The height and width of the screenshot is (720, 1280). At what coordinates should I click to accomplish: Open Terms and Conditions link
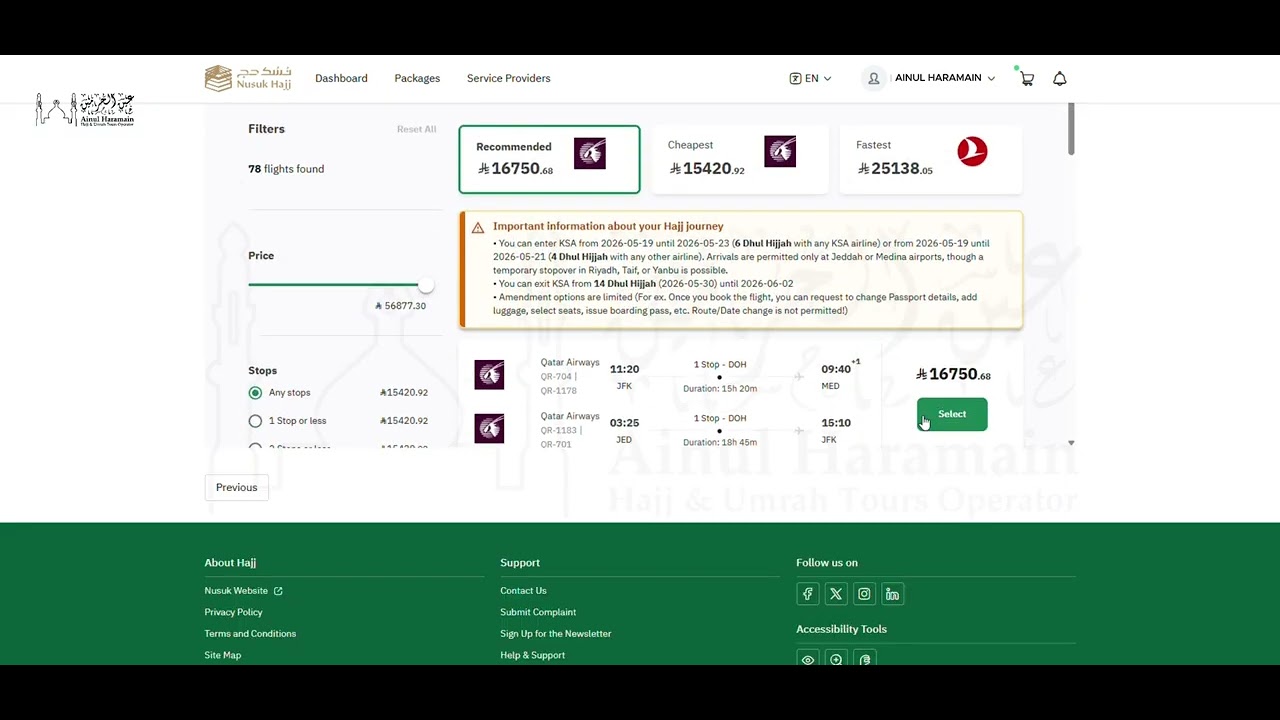click(250, 634)
